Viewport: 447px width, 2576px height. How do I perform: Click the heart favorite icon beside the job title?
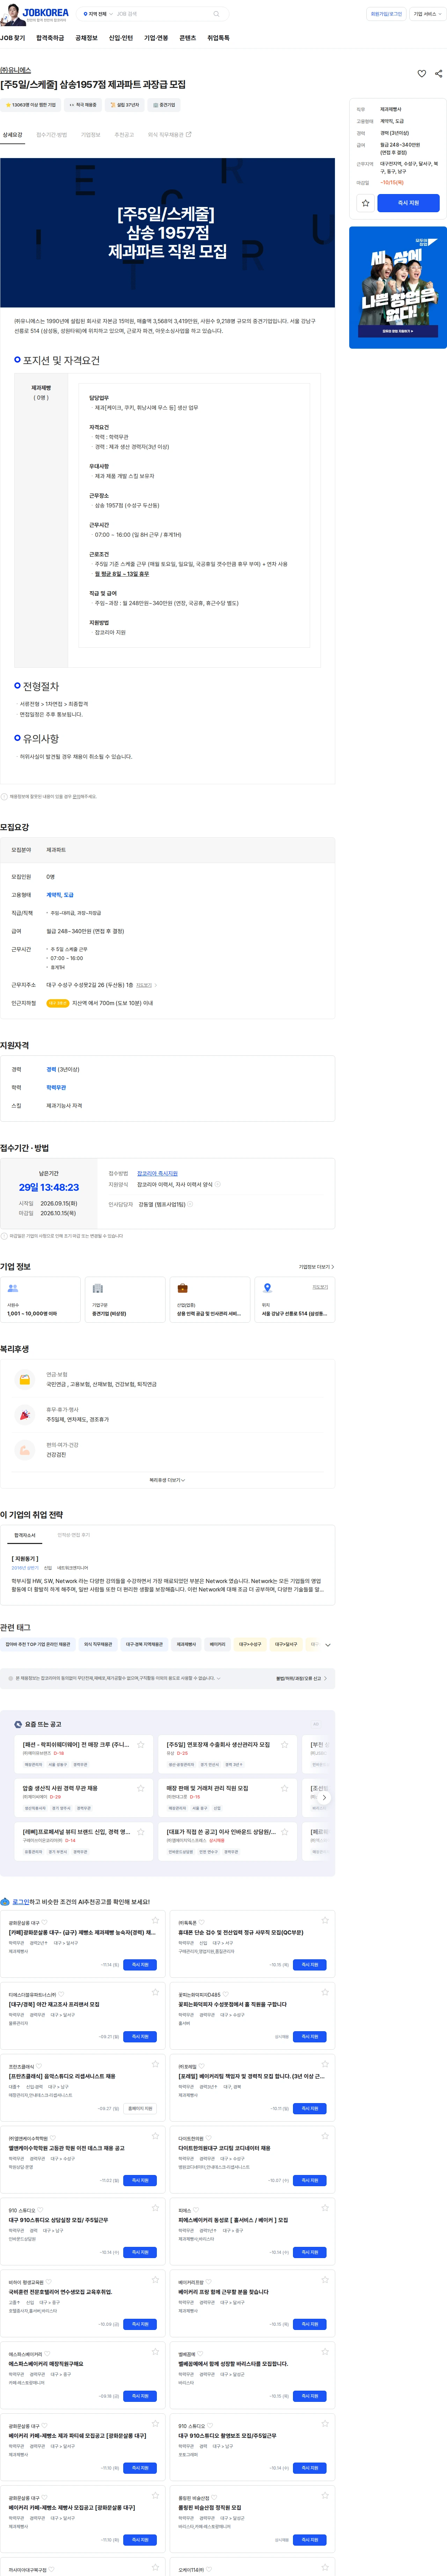pos(422,74)
